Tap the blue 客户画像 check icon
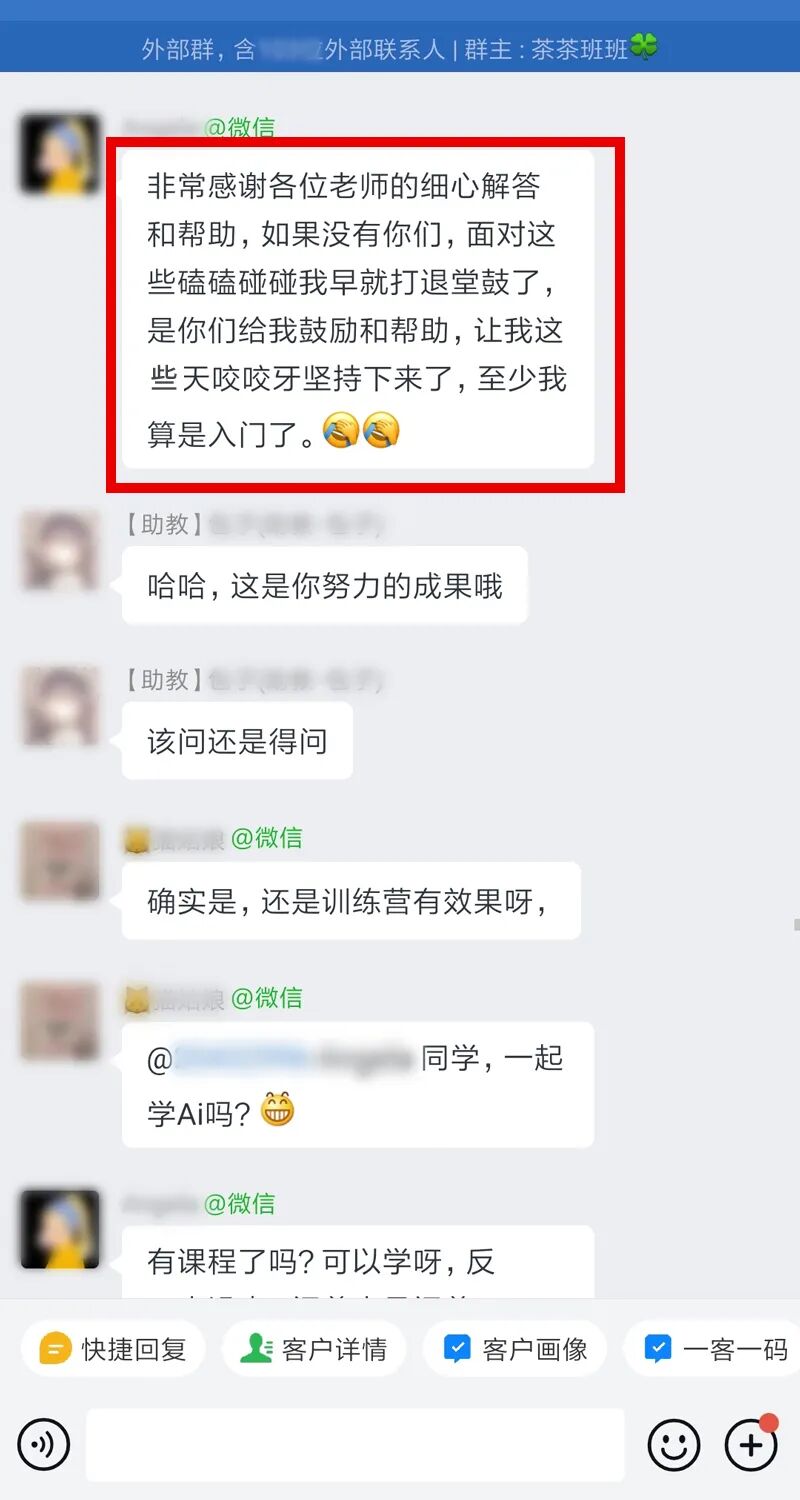This screenshot has width=800, height=1500. tap(457, 1349)
